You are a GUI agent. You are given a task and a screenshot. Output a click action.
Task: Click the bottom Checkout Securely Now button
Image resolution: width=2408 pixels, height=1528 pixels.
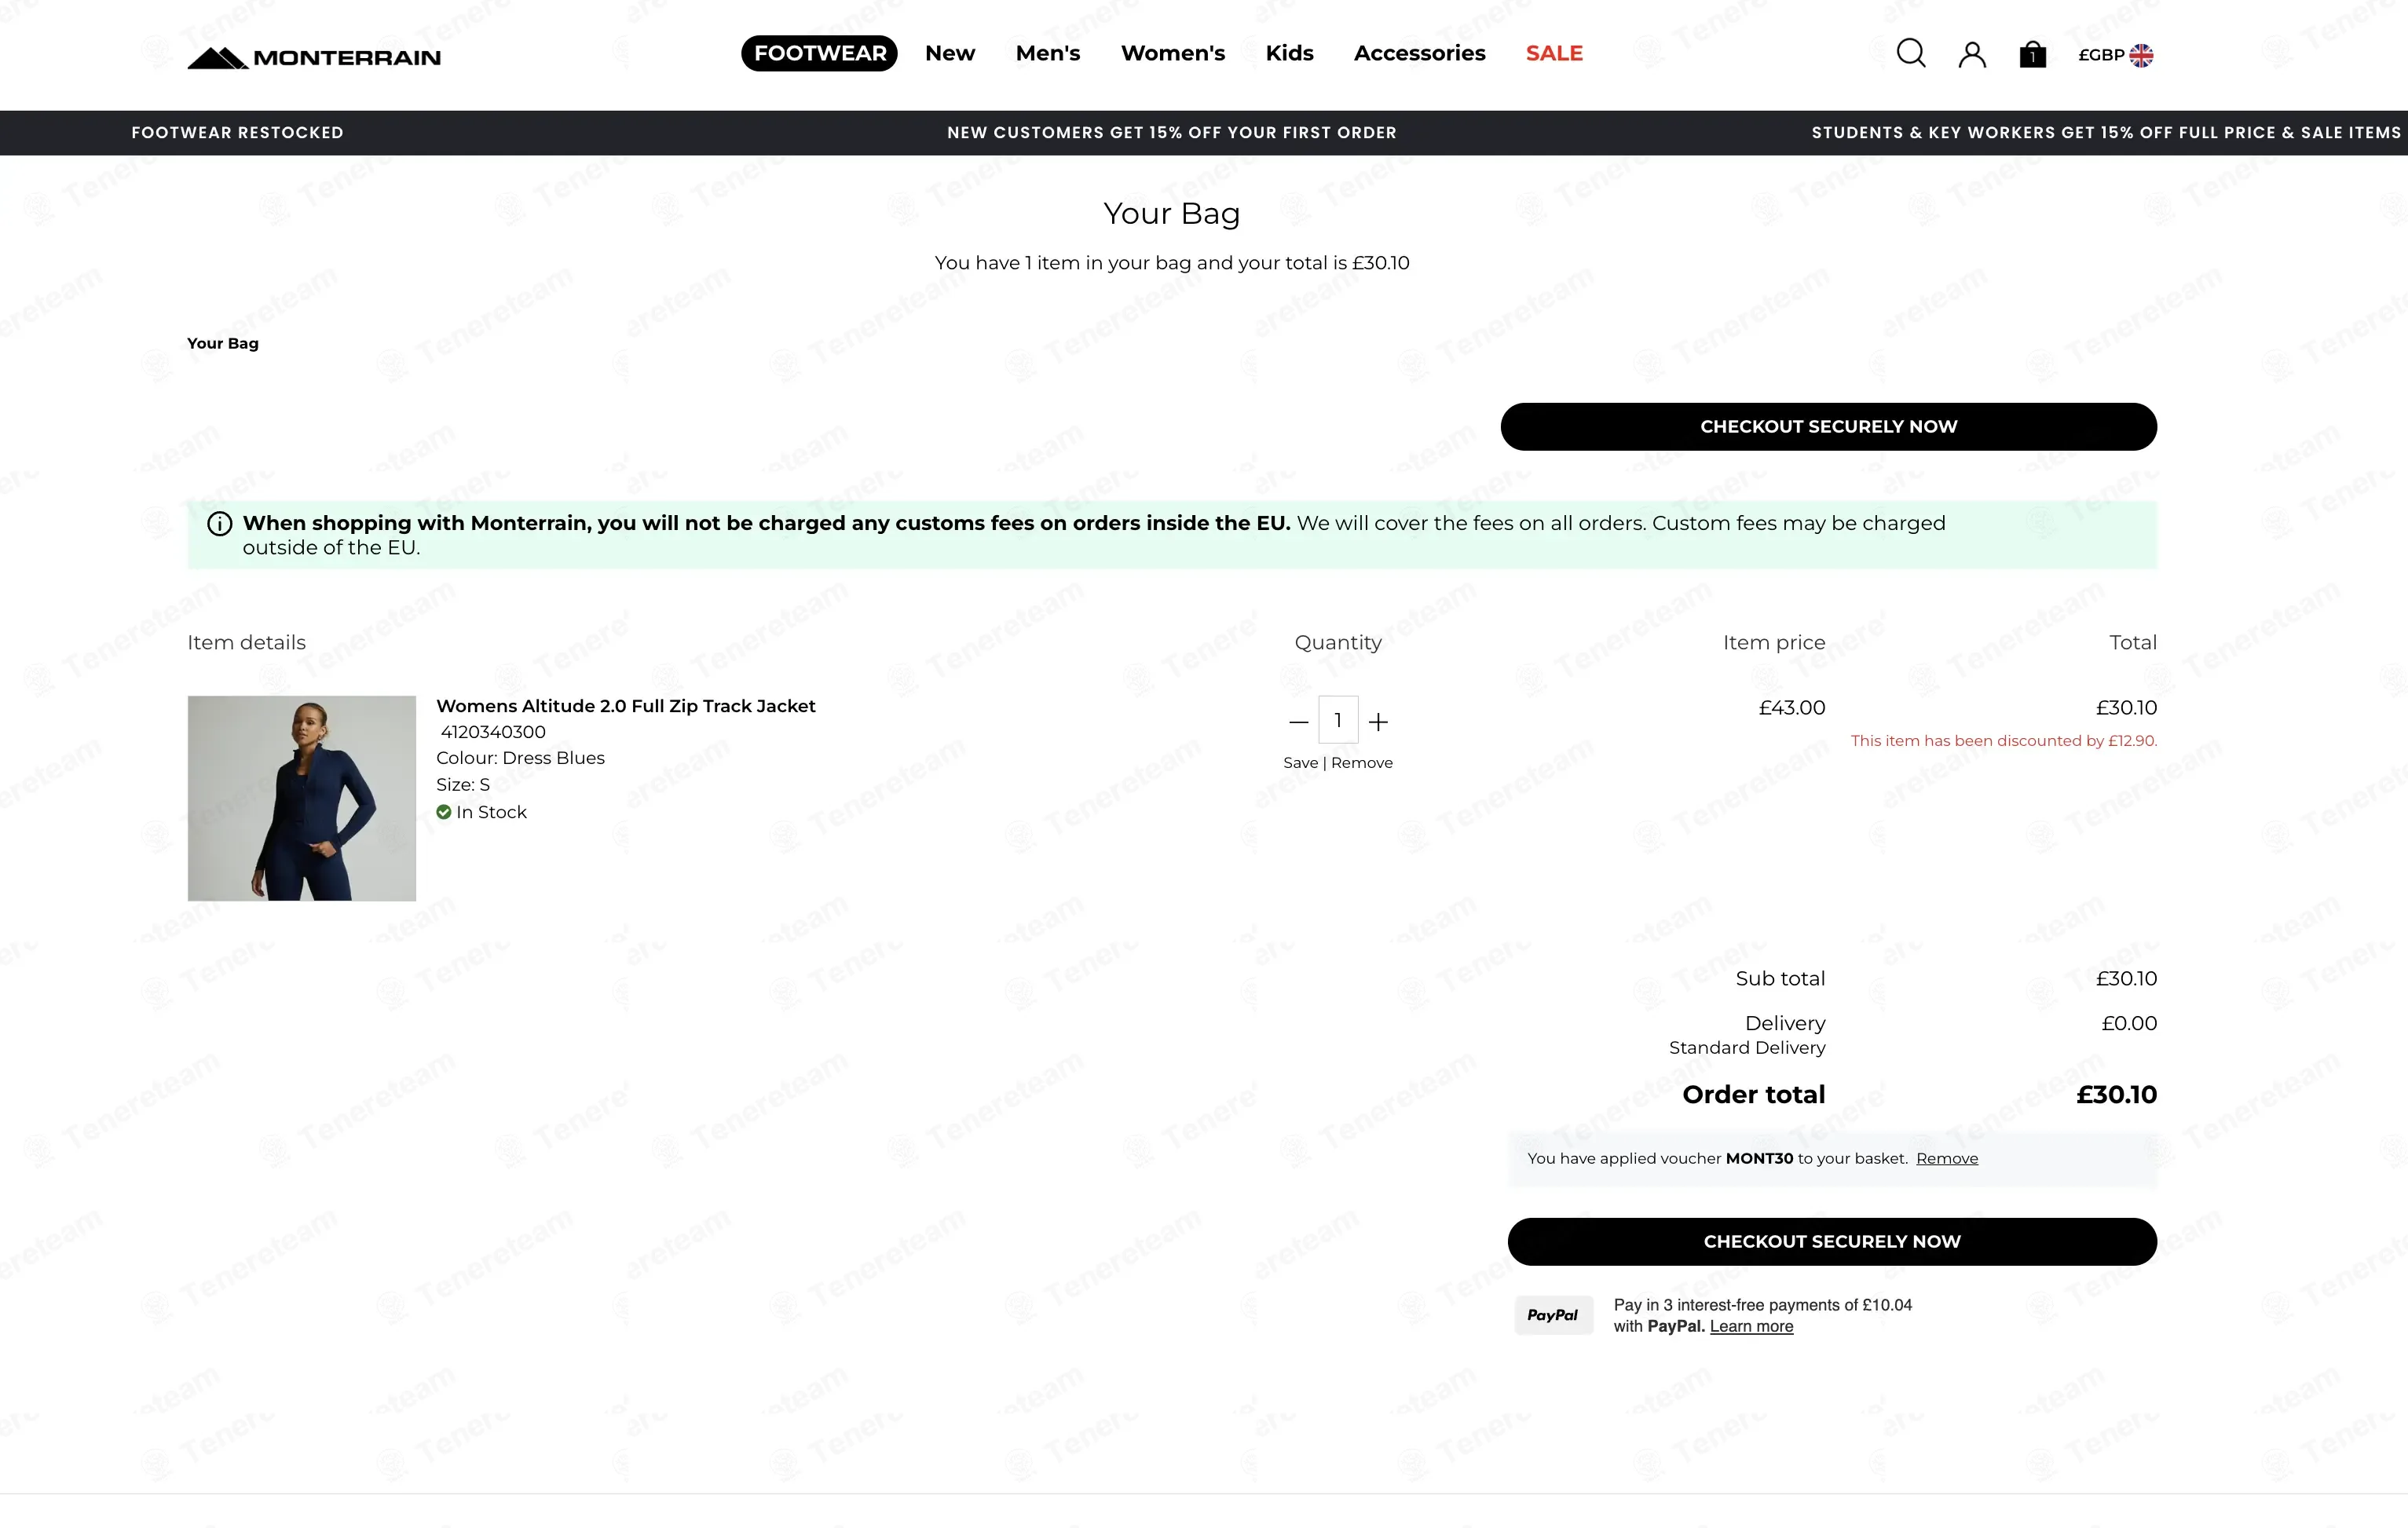click(x=1832, y=1242)
